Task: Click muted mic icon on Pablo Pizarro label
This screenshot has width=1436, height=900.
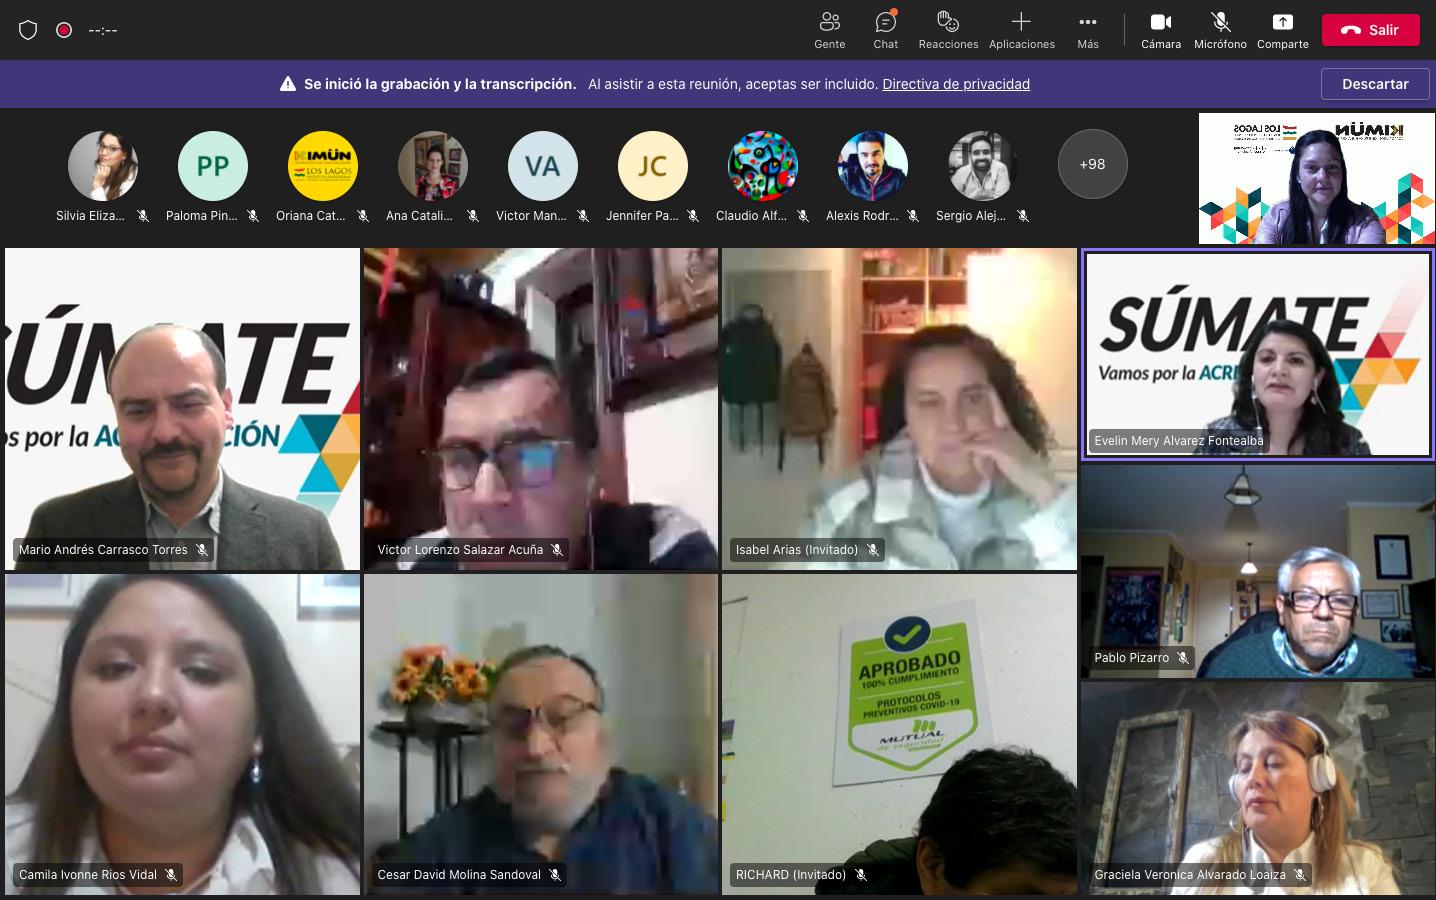Action: 1183,658
